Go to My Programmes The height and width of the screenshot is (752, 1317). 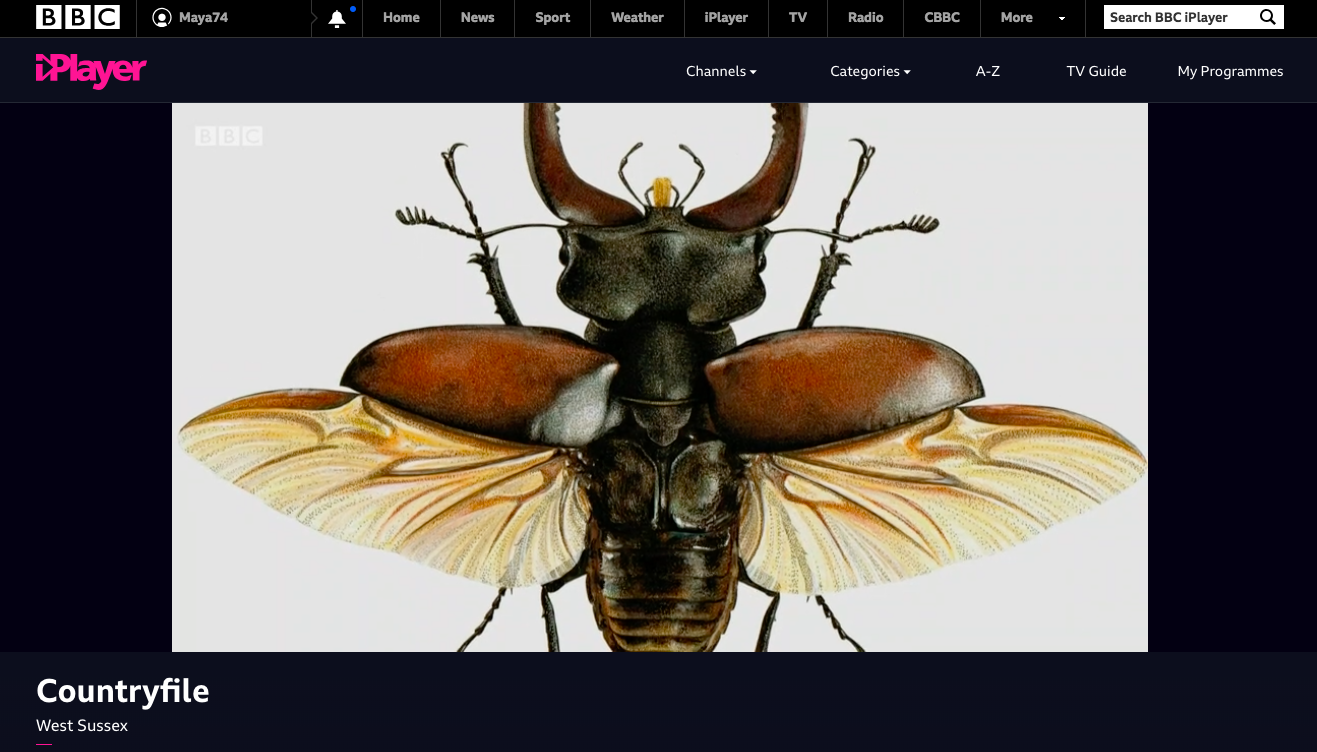coord(1230,71)
